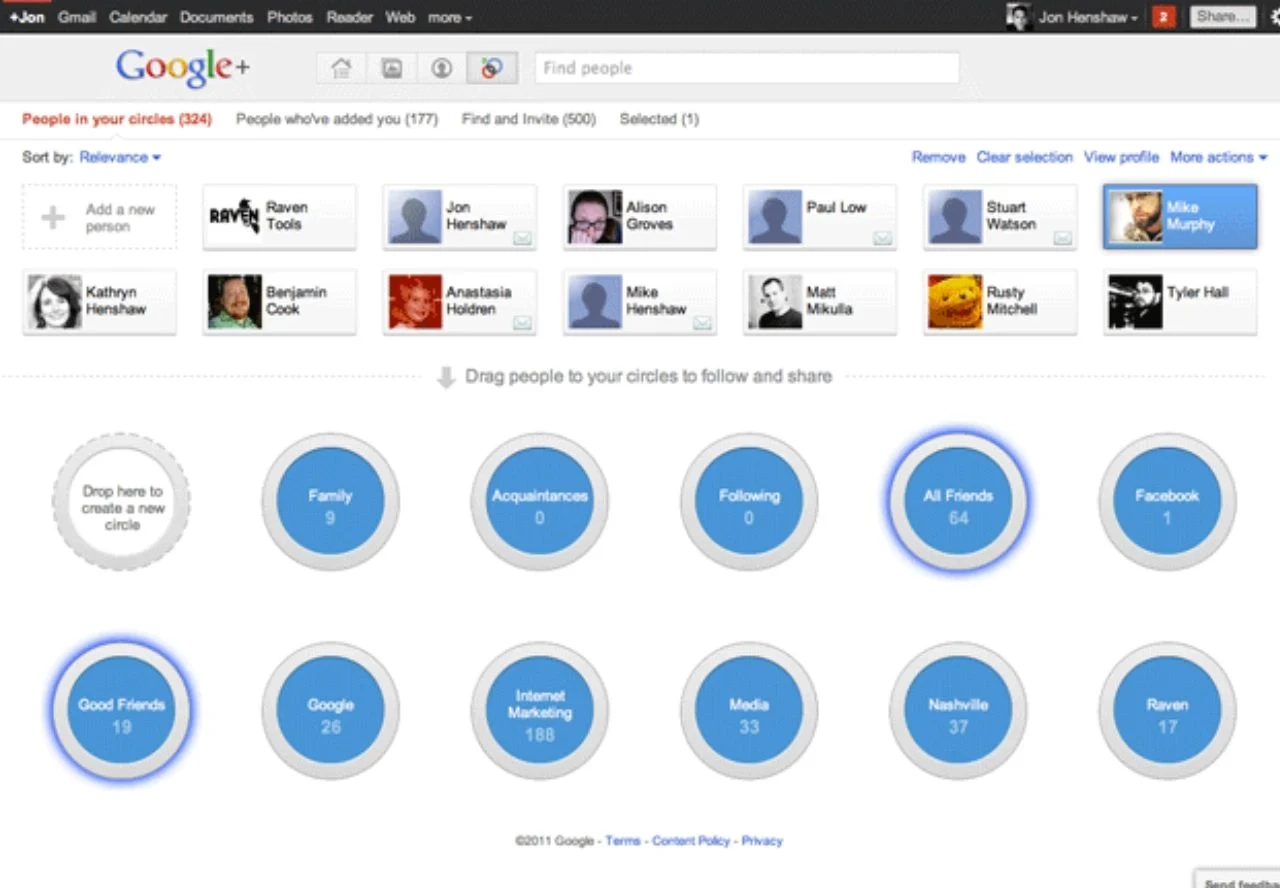This screenshot has width=1280, height=888.
Task: Click the account avatar beside Jon Henshaw's name
Action: tap(1019, 17)
